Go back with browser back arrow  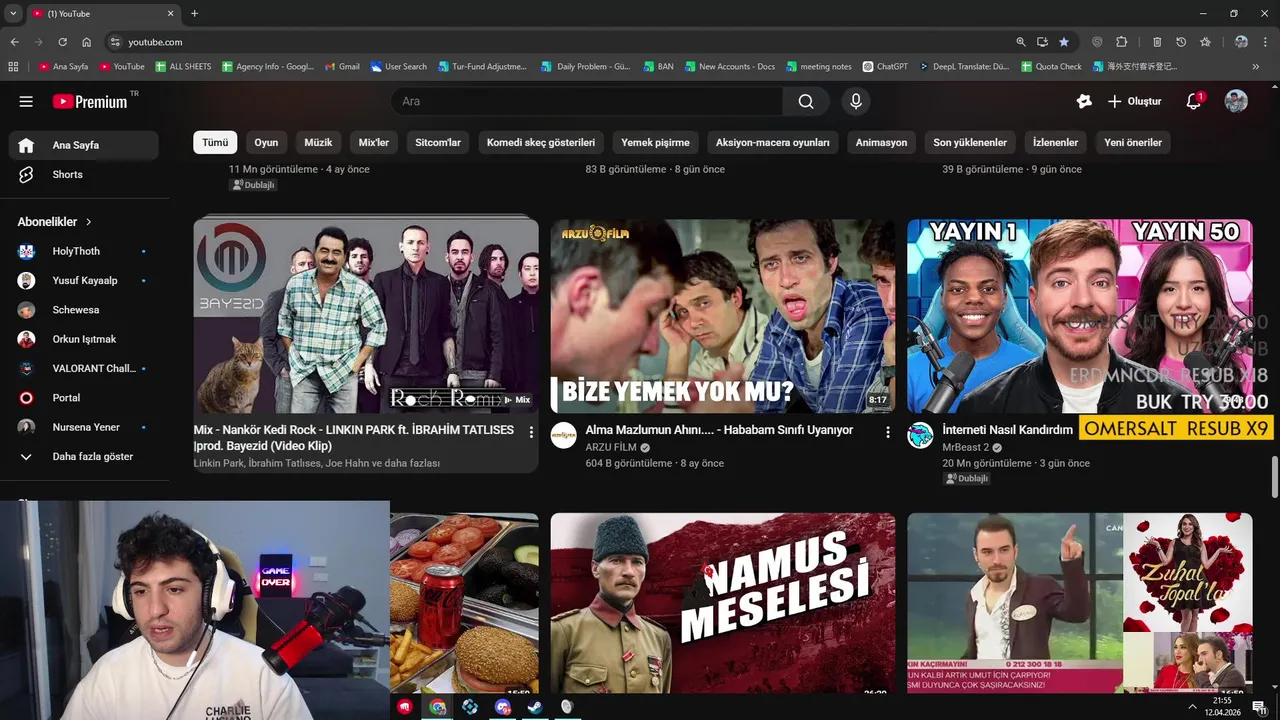14,42
